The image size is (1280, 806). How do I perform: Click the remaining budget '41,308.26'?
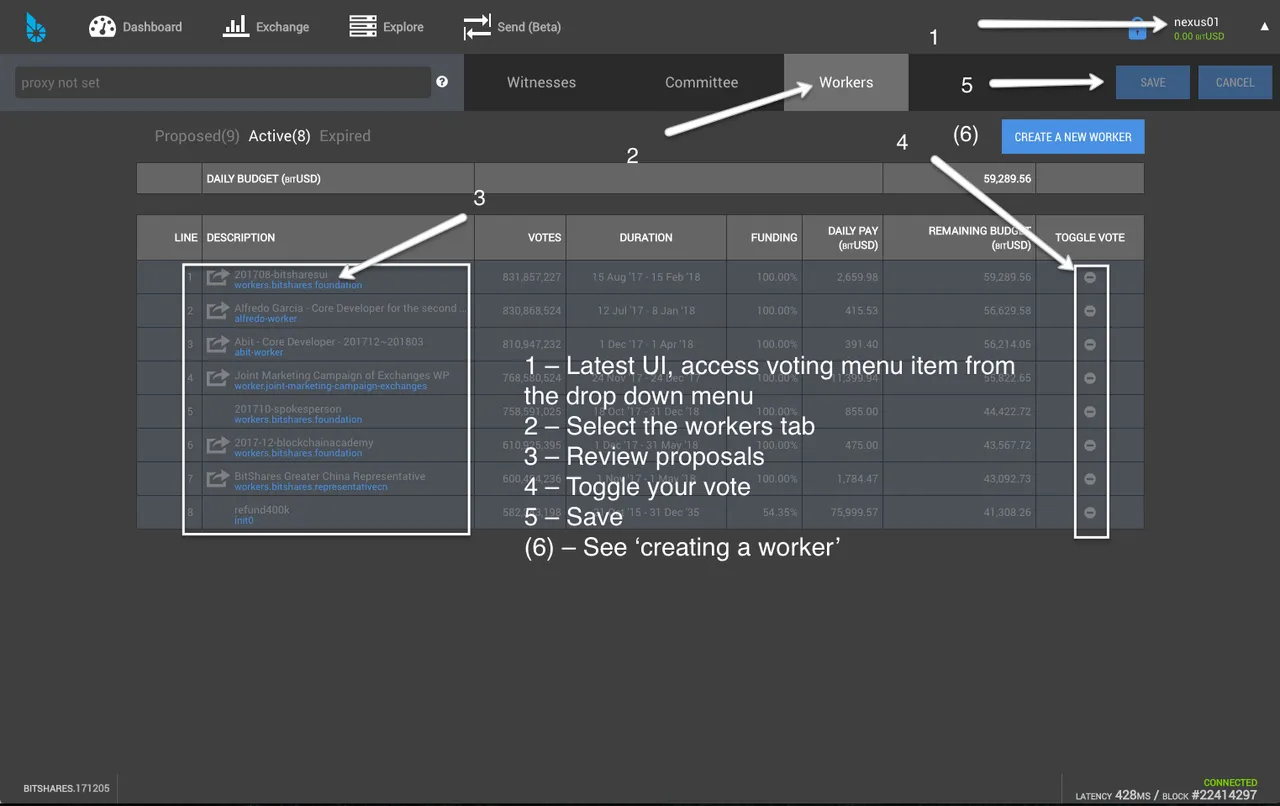(x=1007, y=512)
